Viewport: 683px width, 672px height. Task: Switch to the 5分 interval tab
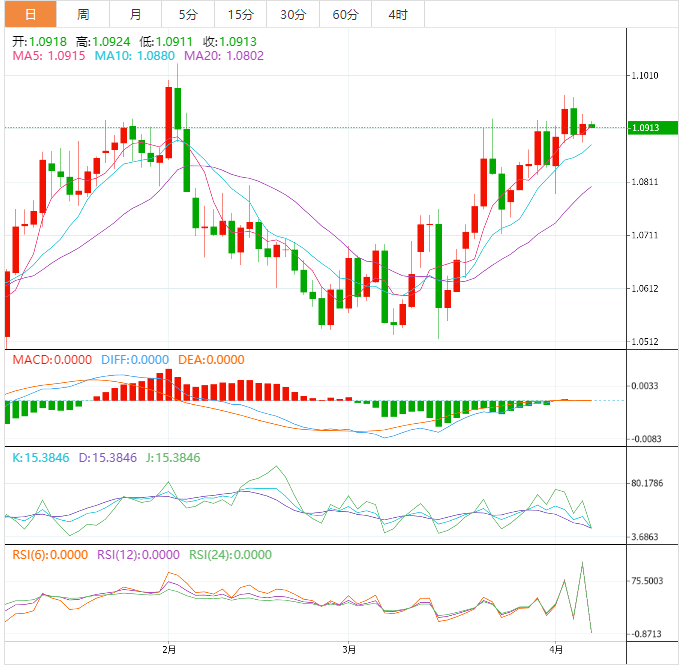188,14
